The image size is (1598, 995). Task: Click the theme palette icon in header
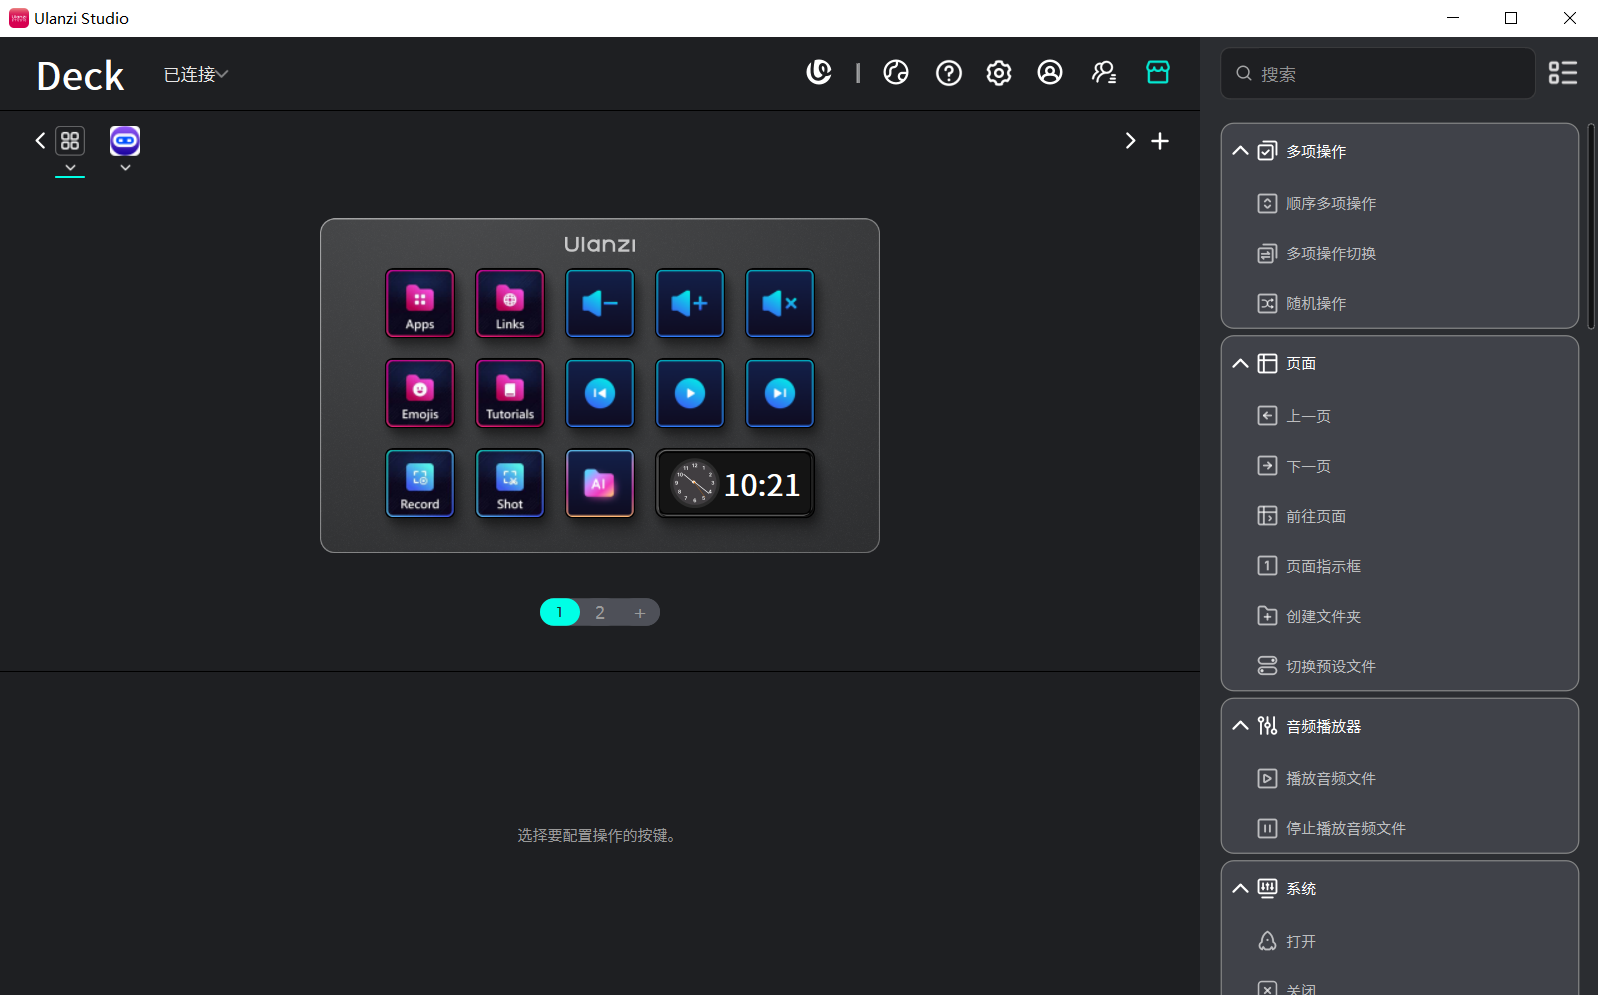pos(896,72)
